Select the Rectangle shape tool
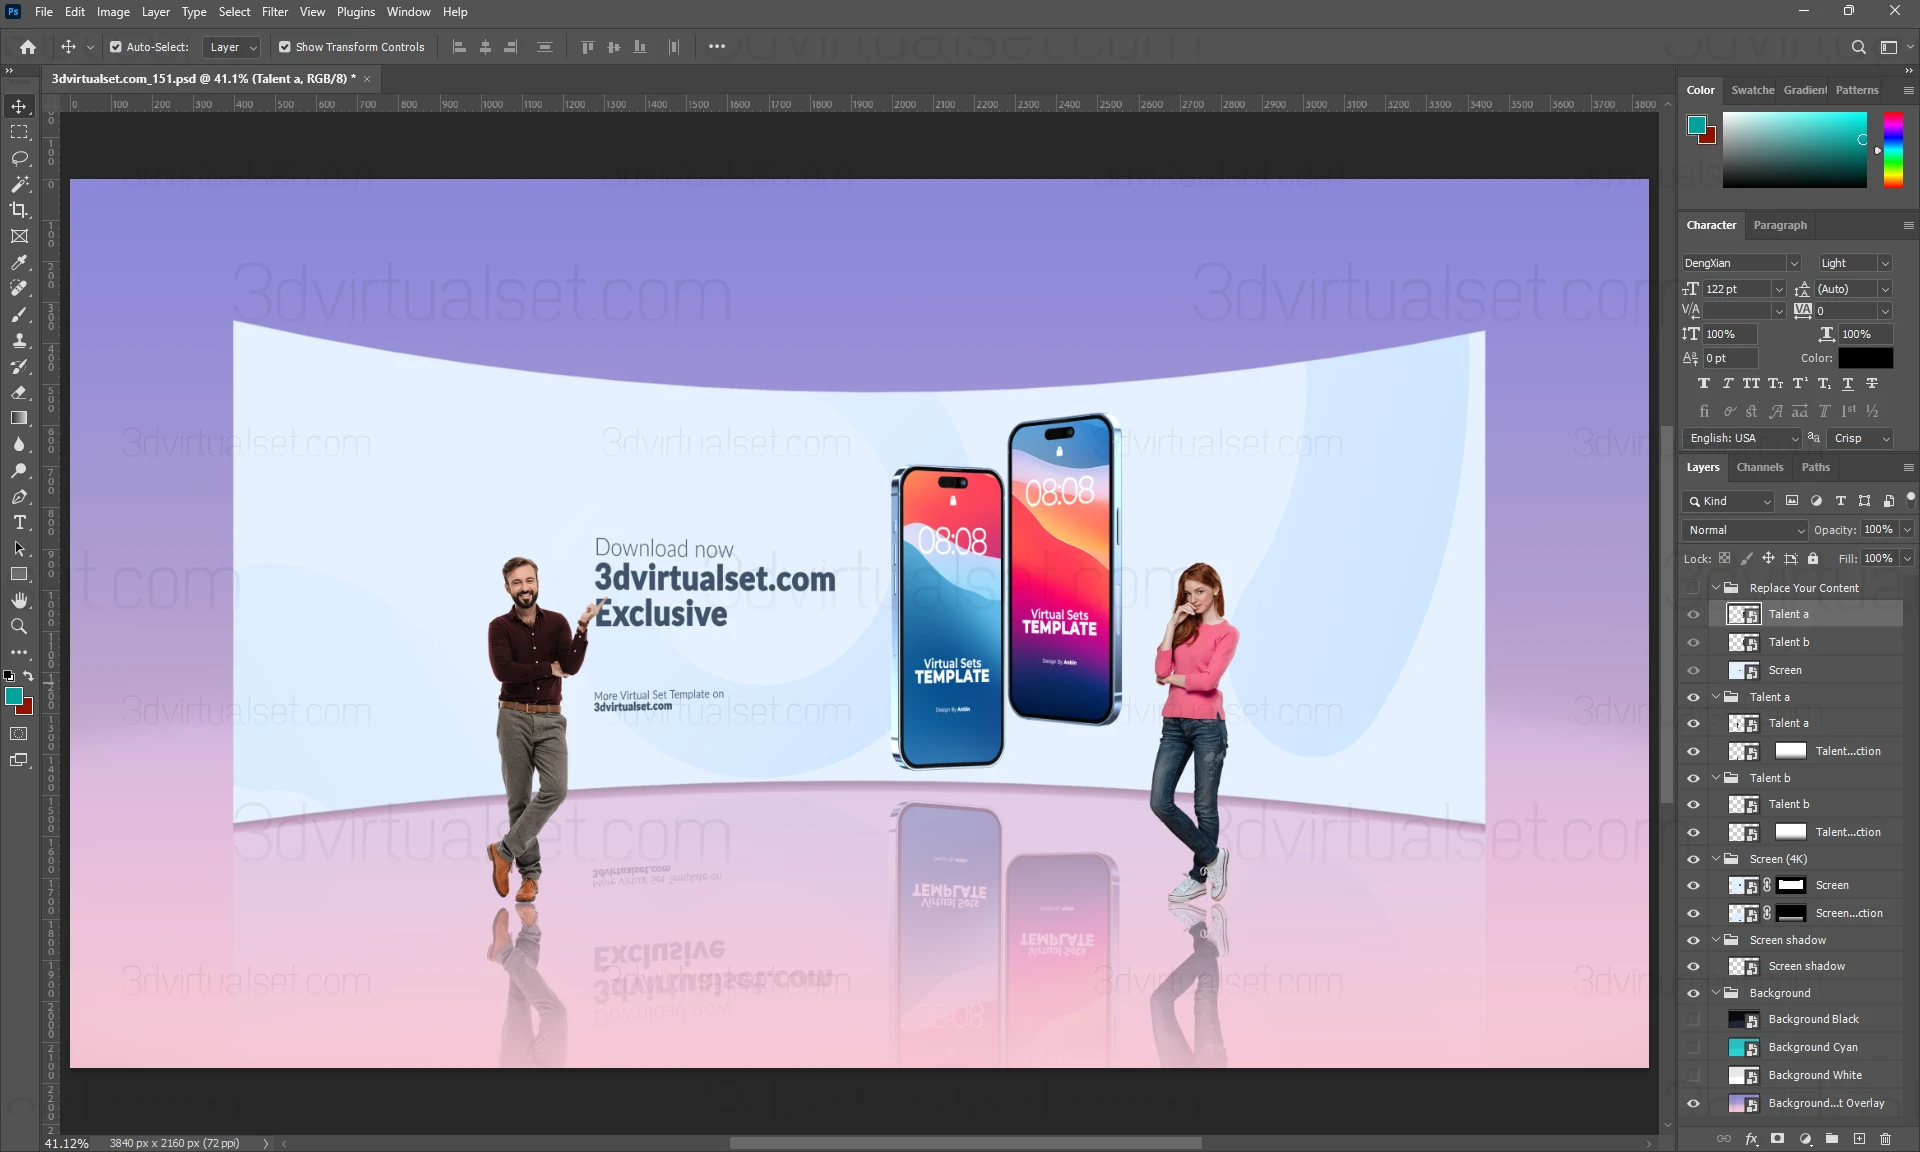 pyautogui.click(x=19, y=574)
